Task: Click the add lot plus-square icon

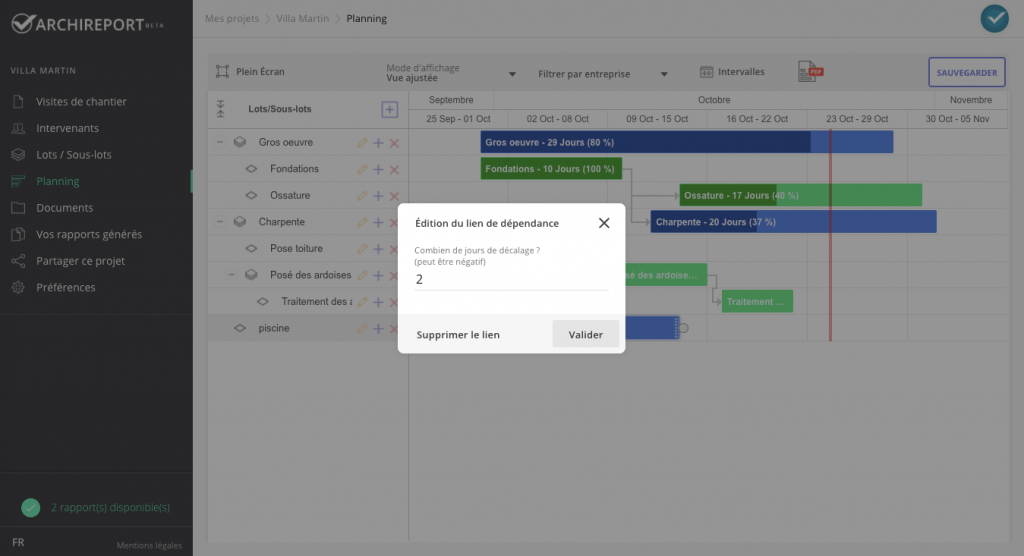Action: [x=389, y=110]
